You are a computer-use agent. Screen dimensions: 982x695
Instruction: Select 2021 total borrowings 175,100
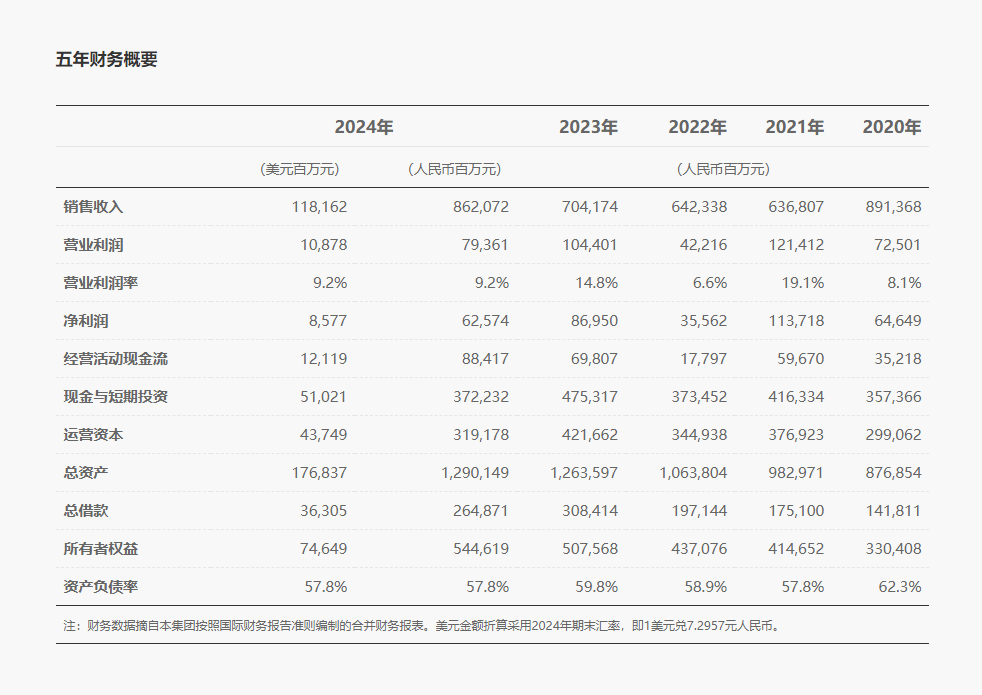coord(796,511)
